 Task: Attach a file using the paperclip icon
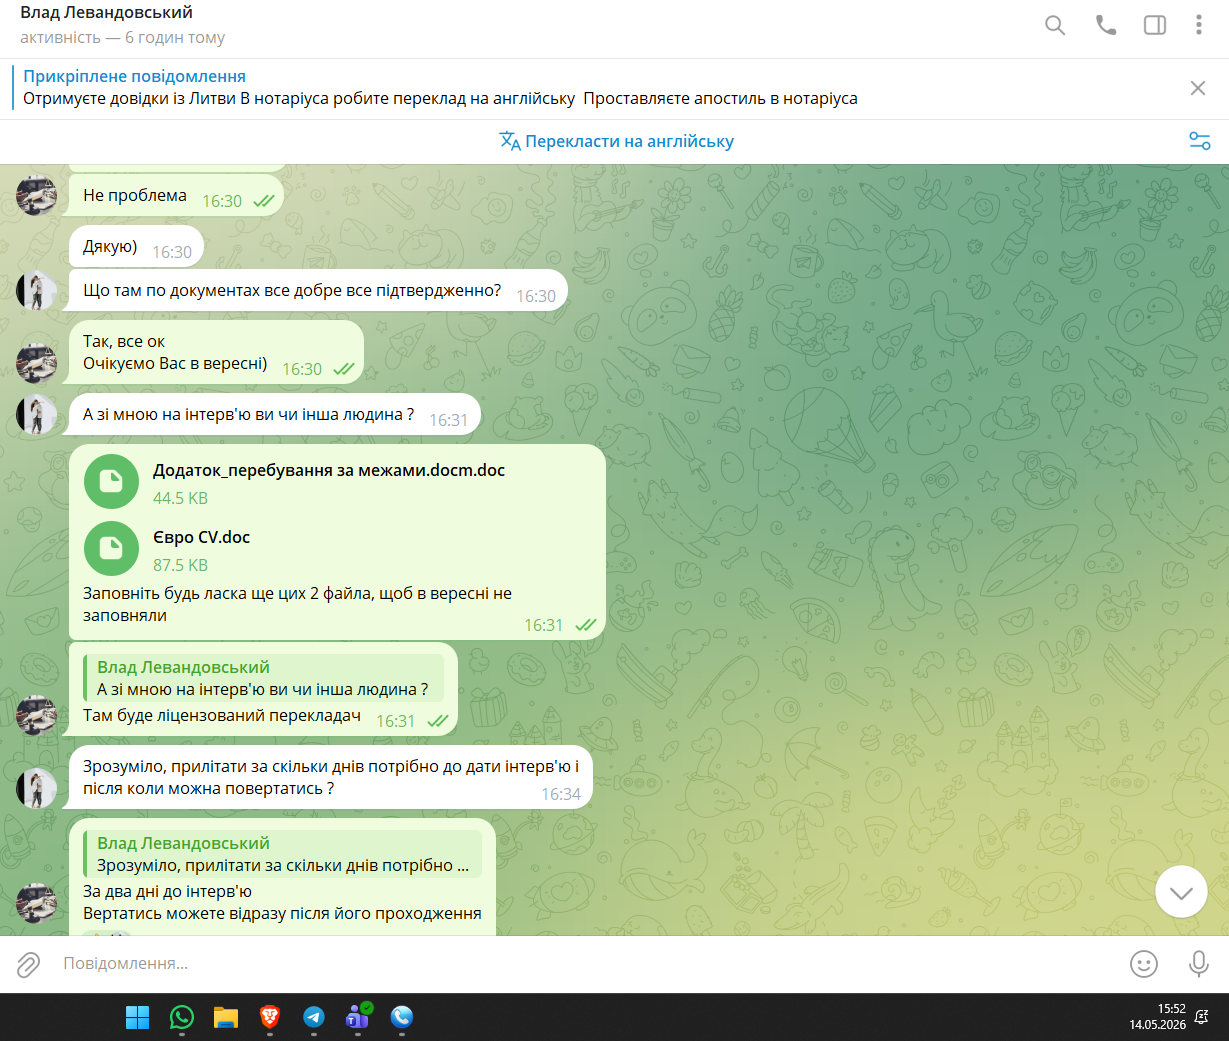[x=28, y=964]
